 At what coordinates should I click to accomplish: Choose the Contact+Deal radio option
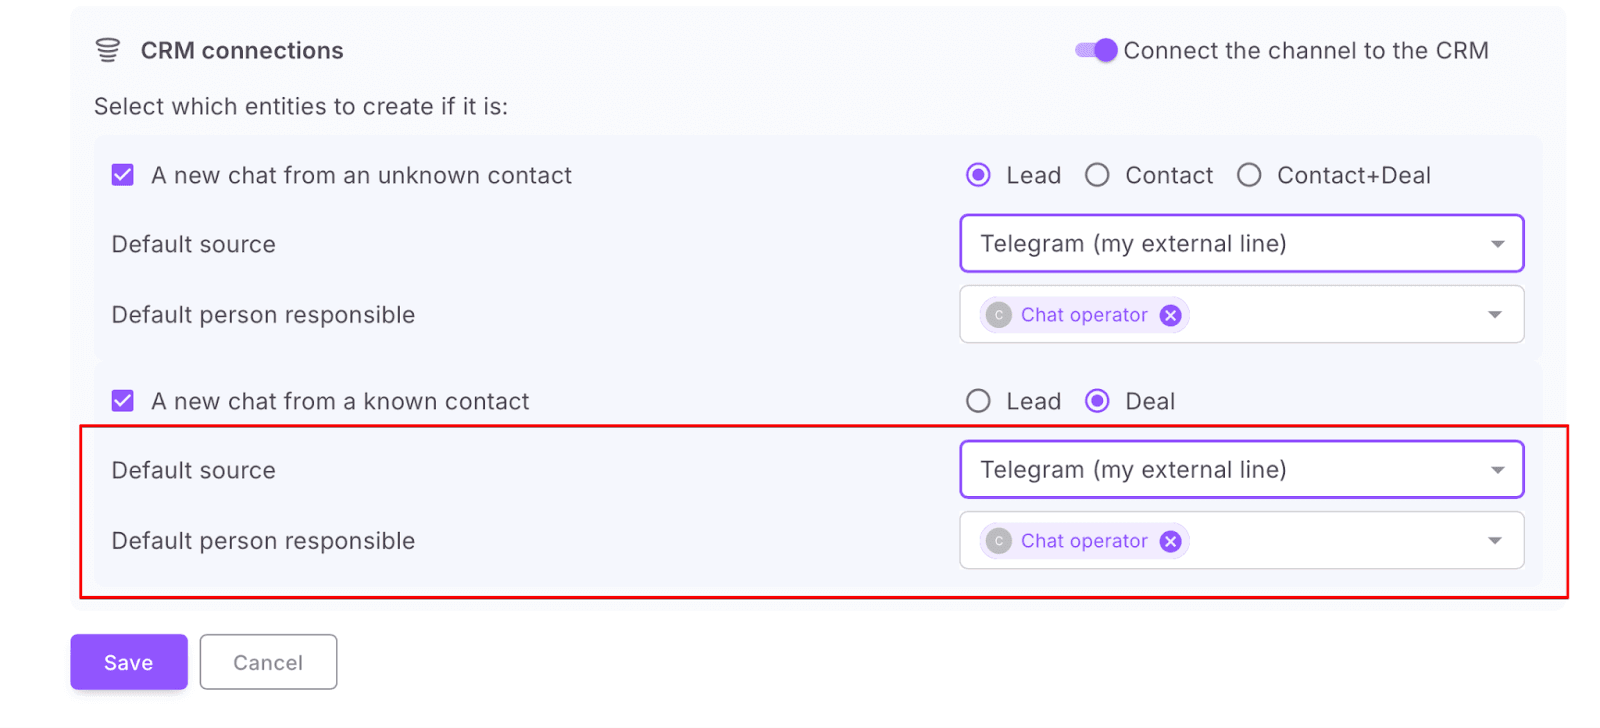[x=1249, y=176]
